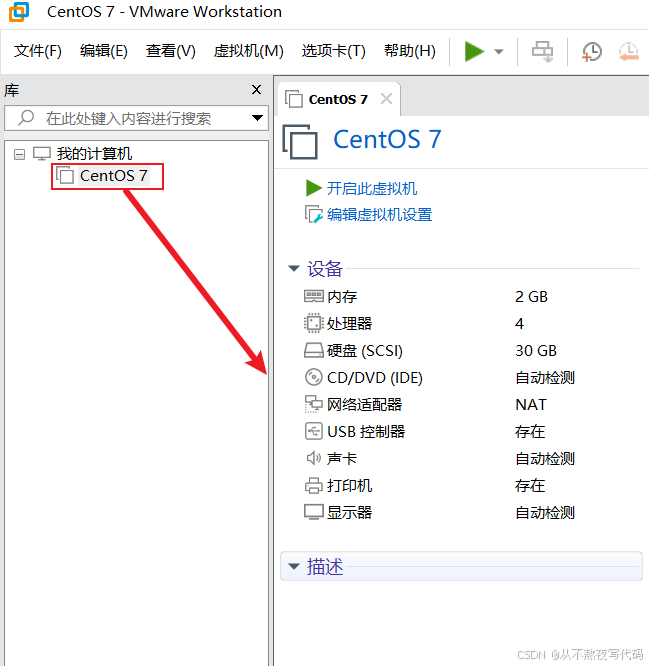Click the 2 GB memory value
This screenshot has width=649, height=666.
531,296
